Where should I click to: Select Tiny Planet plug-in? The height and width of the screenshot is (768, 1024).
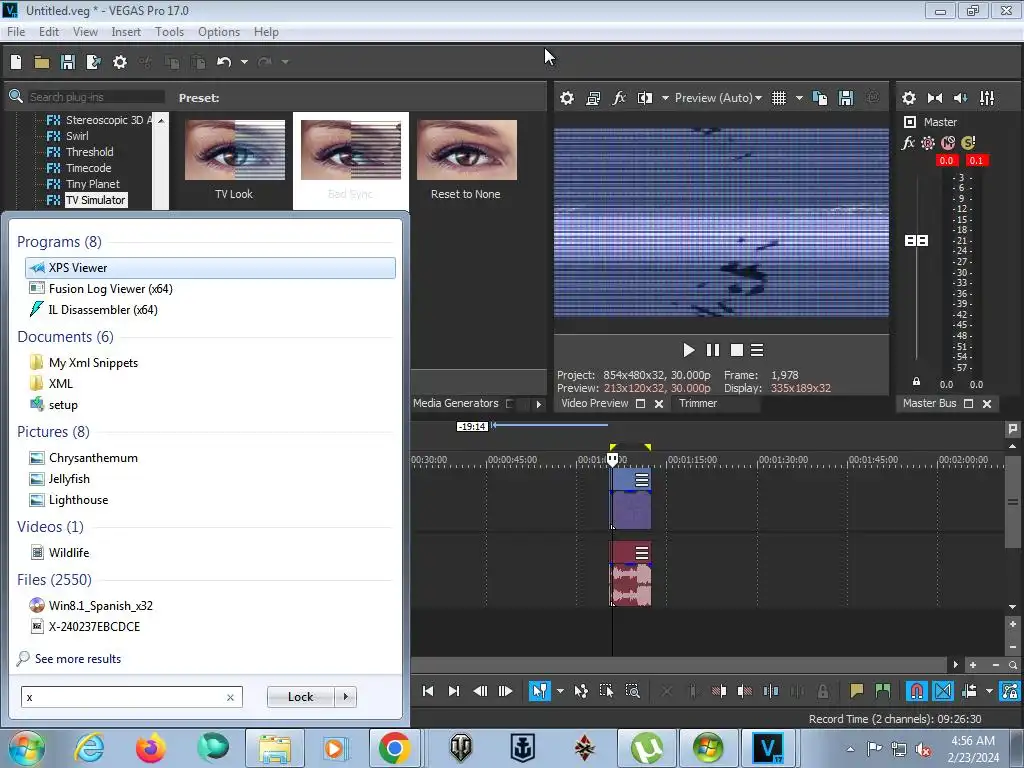93,184
